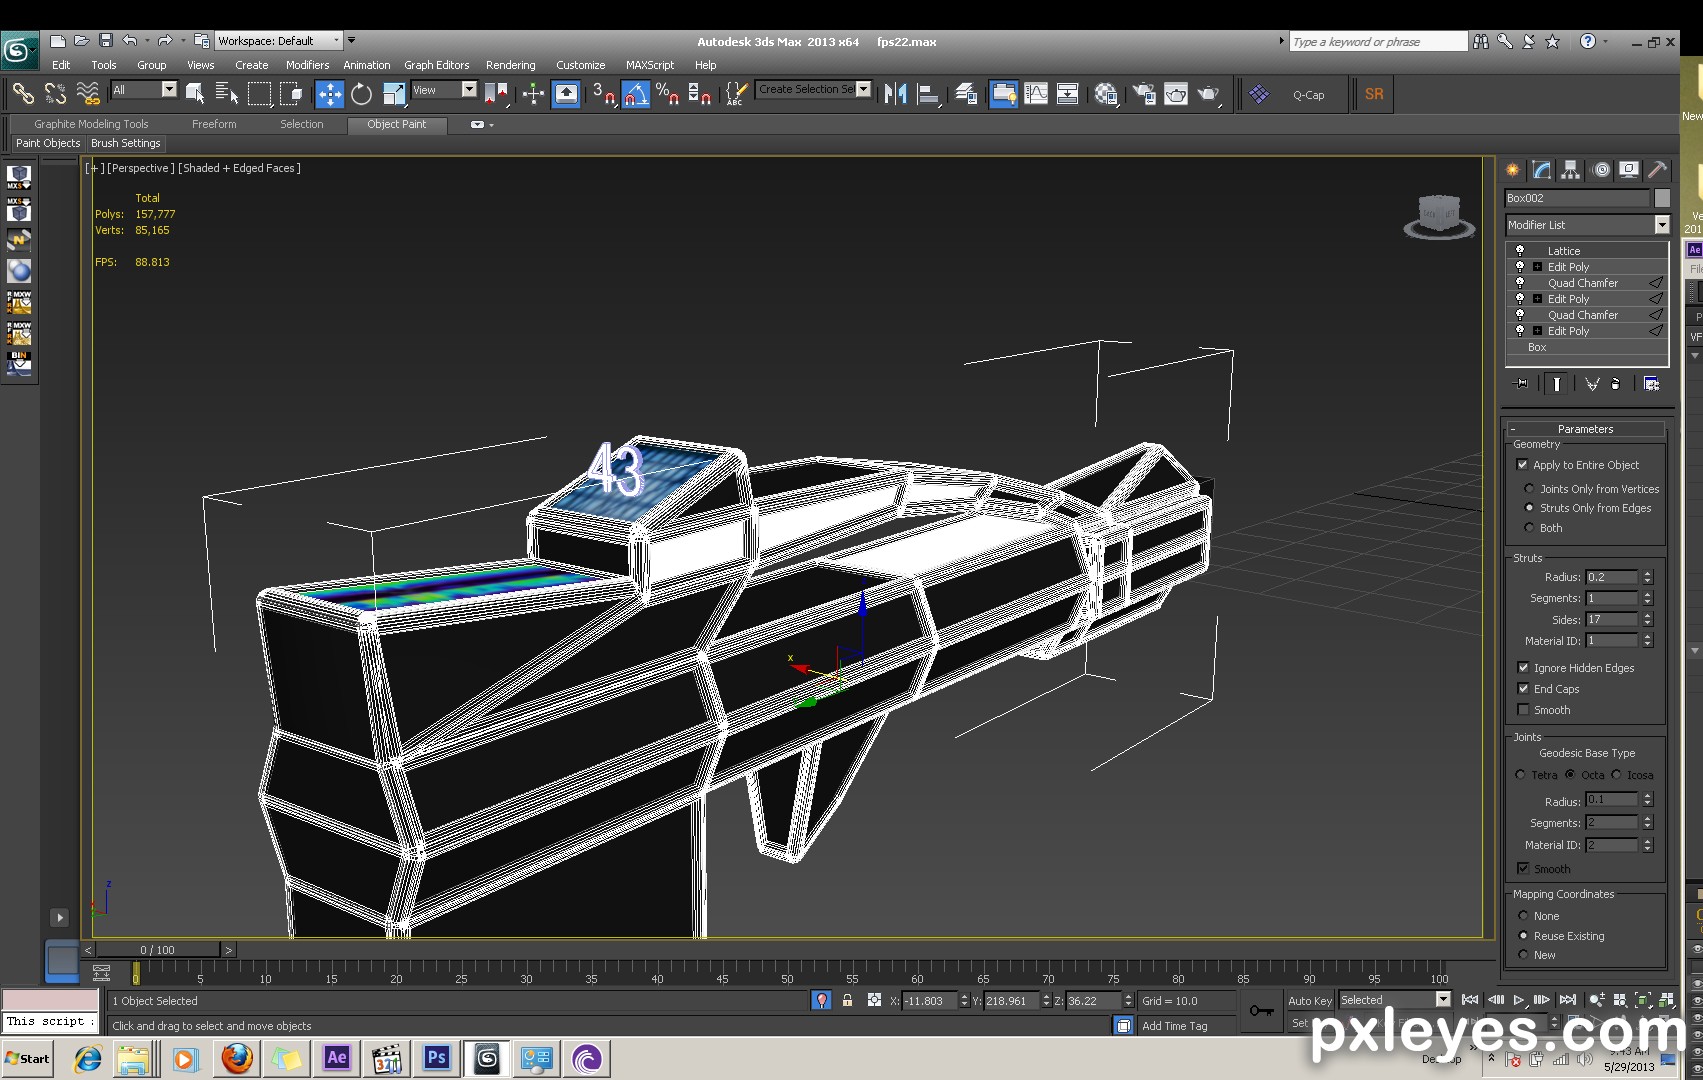Open the Rendering menu
1703x1080 pixels.
pos(510,65)
